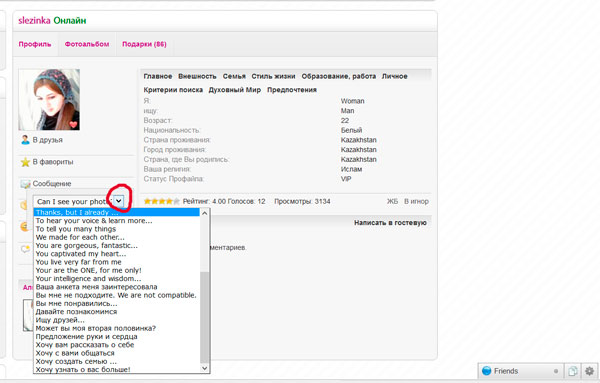Select 'Может вы моя вторая половинка?'

pos(117,328)
